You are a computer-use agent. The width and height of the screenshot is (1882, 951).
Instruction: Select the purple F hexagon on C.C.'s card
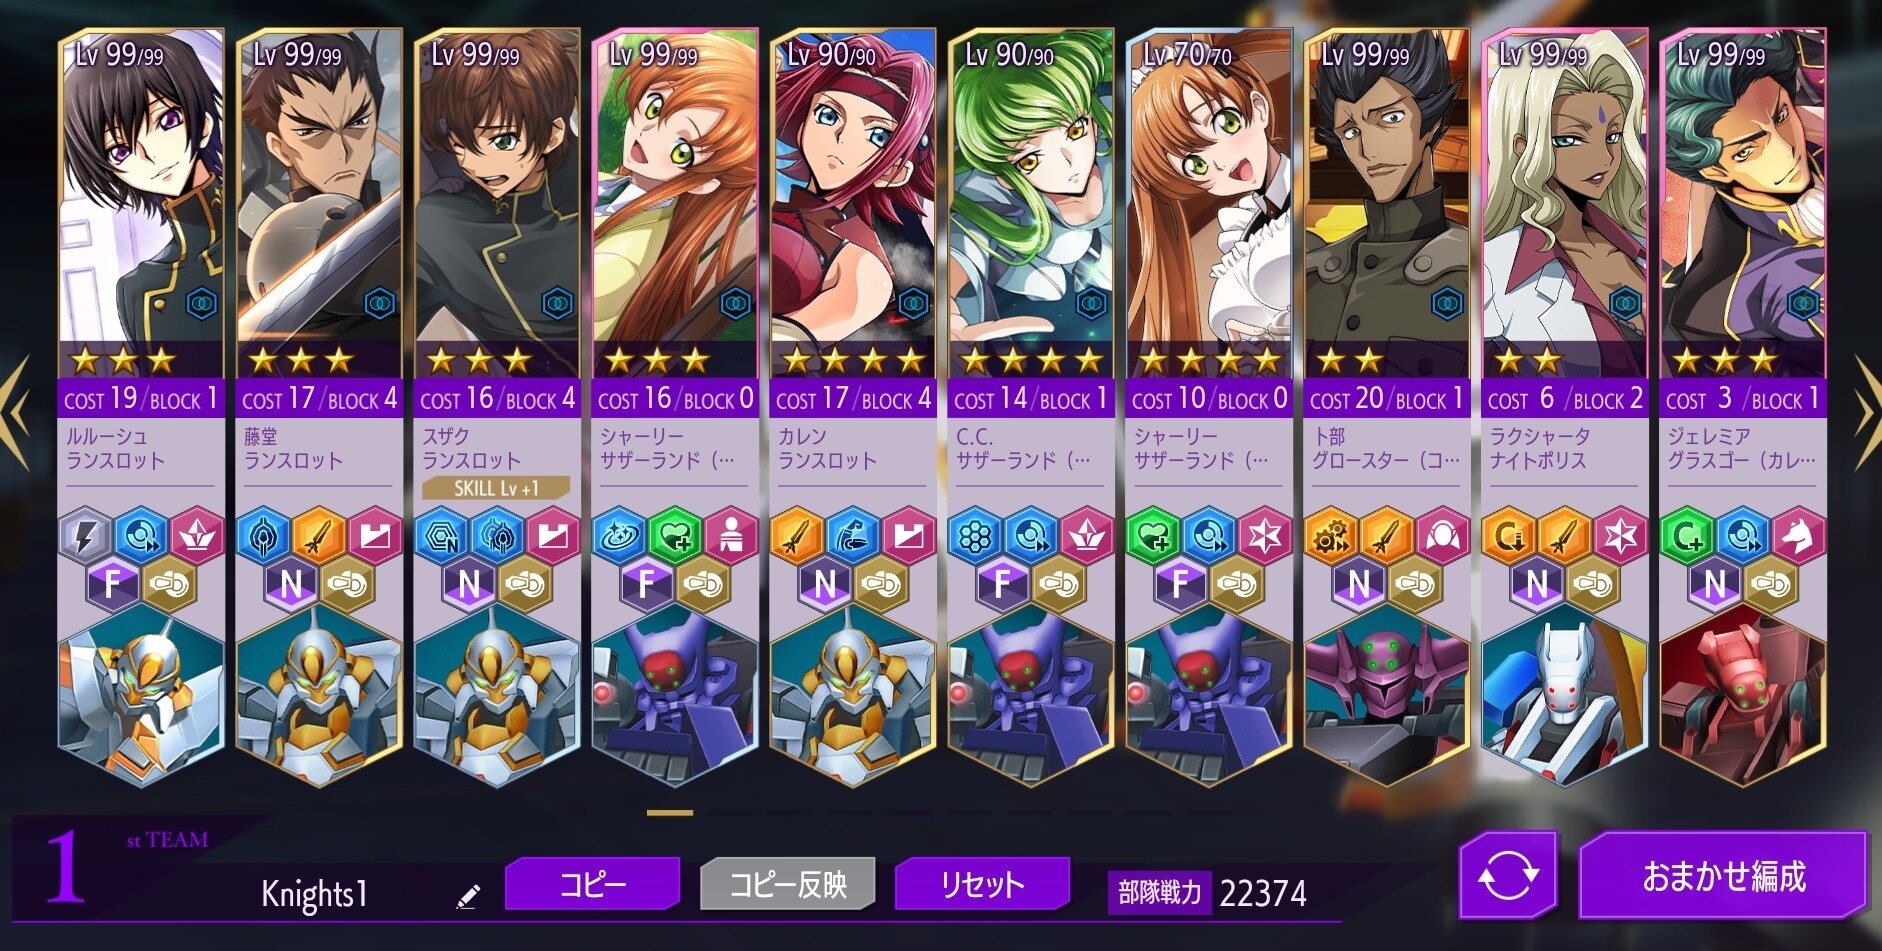1003,583
